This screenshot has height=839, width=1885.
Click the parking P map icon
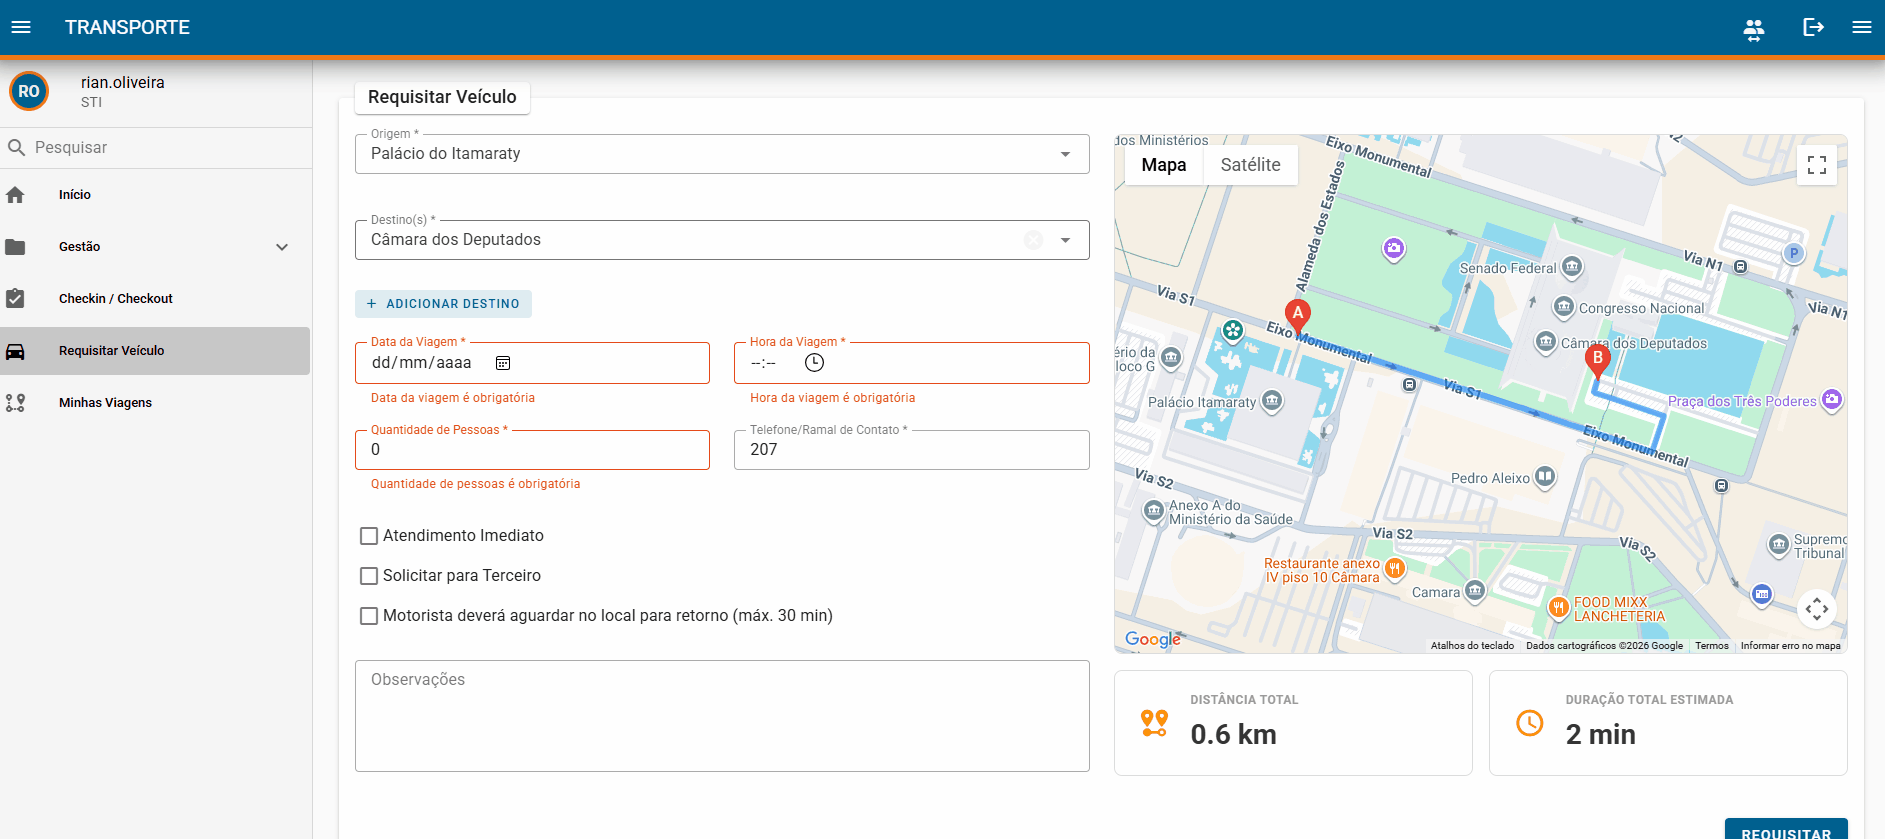point(1794,253)
